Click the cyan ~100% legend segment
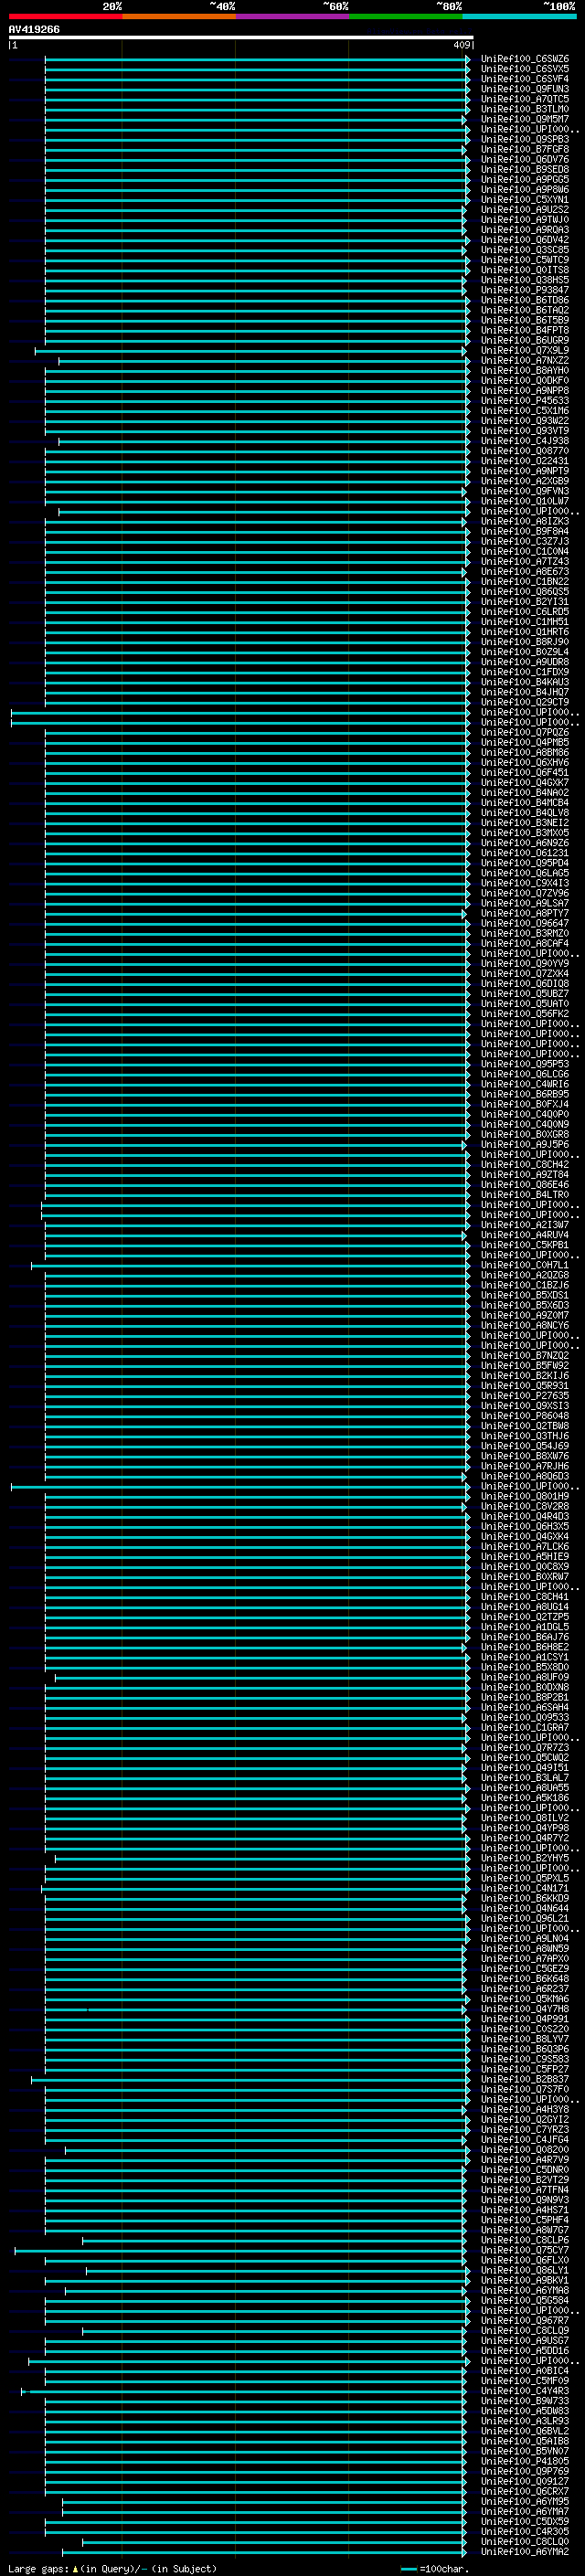Screen dimensions: 585x2576 pyautogui.click(x=518, y=16)
